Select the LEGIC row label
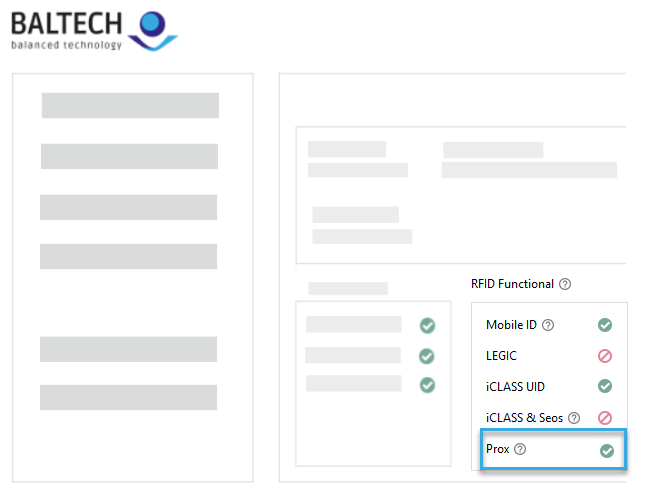This screenshot has height=504, width=646. coord(501,356)
